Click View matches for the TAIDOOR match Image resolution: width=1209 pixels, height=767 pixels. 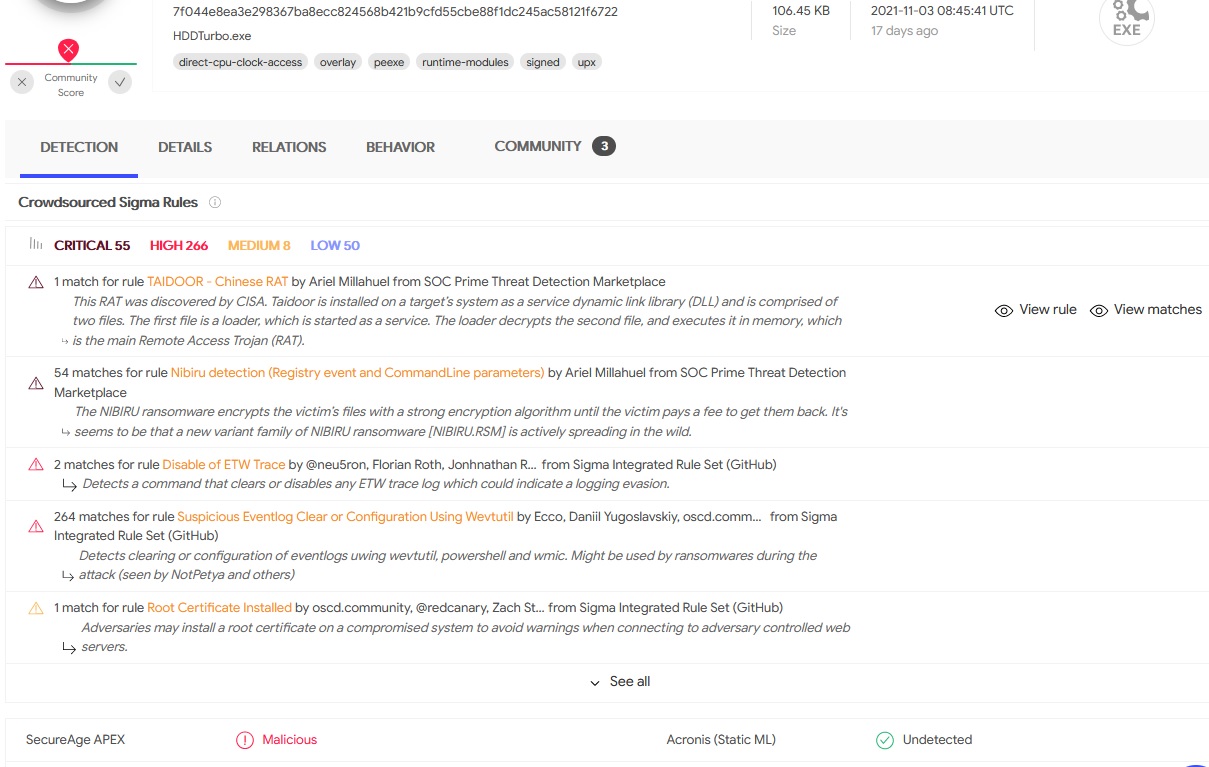click(x=1146, y=310)
